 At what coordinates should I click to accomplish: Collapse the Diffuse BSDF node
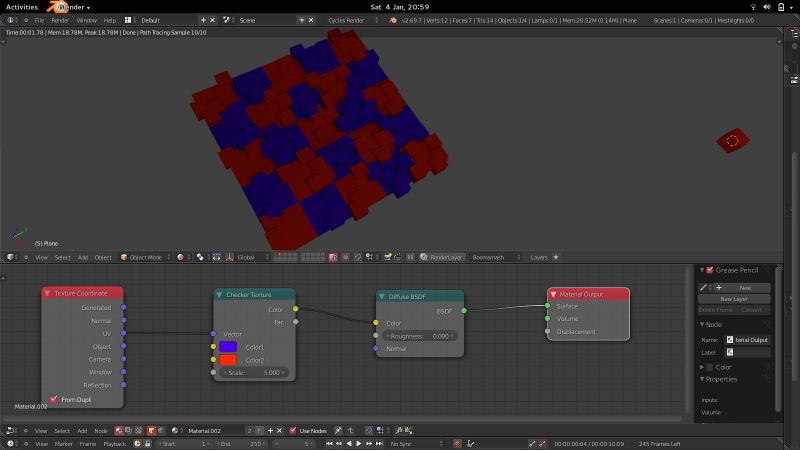pos(382,296)
